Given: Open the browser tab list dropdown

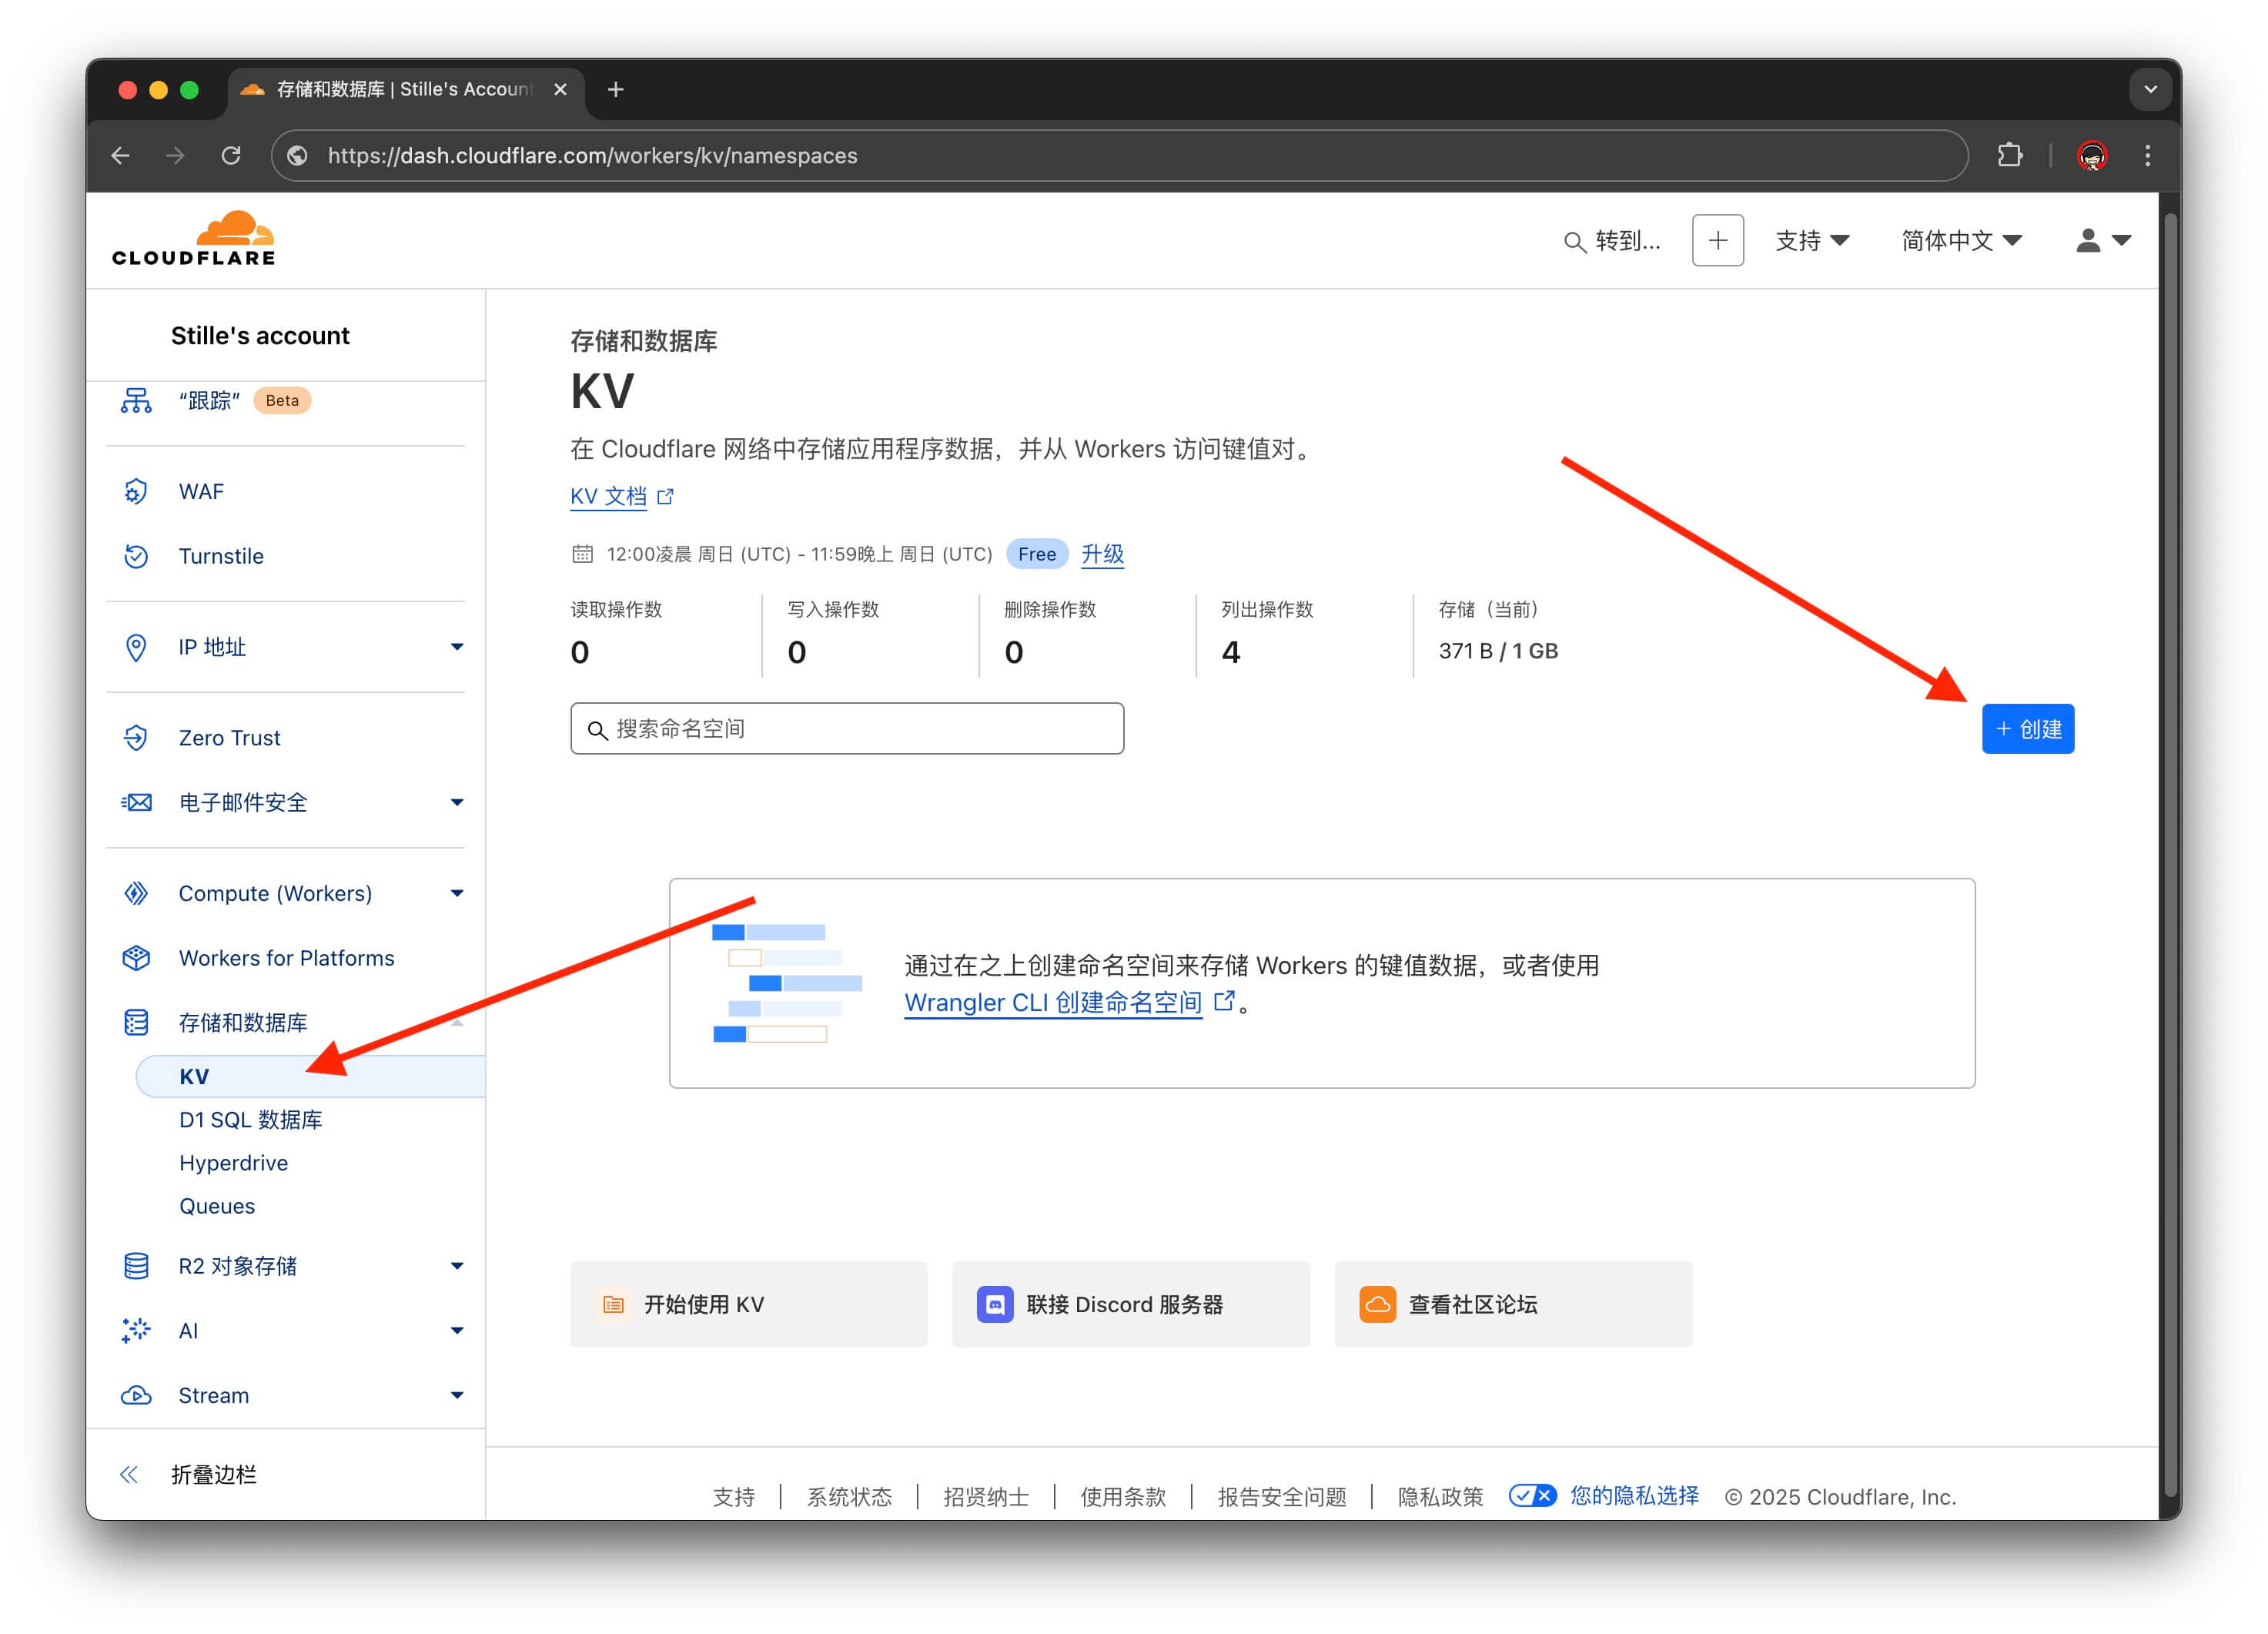Looking at the screenshot, I should [x=2150, y=89].
